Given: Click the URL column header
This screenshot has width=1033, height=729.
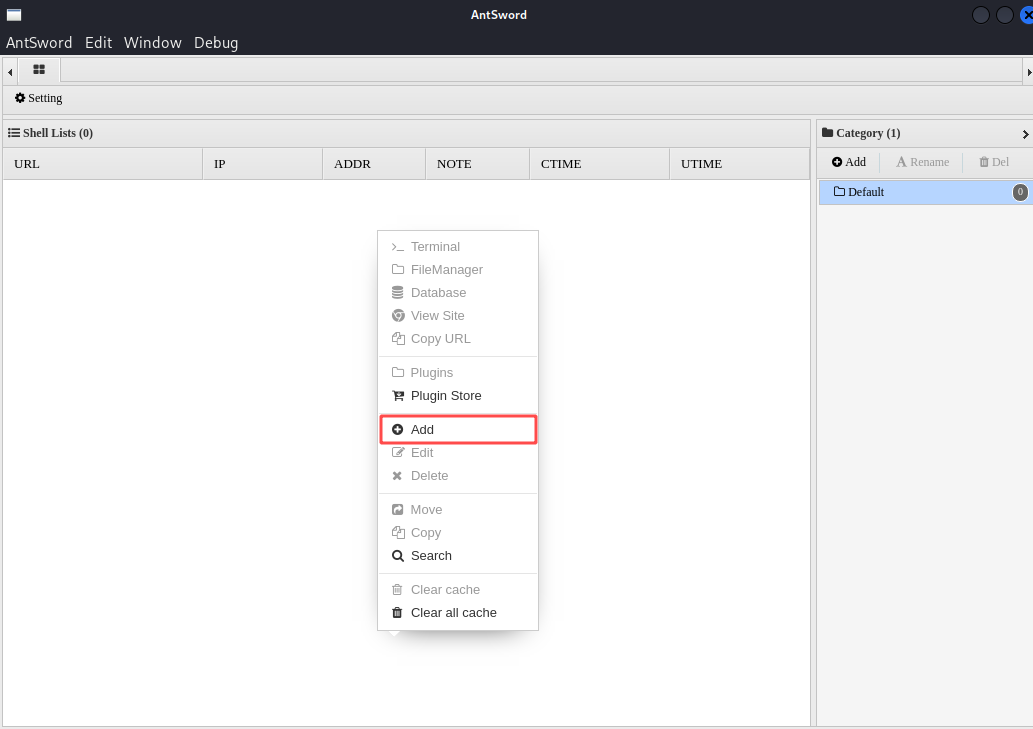Looking at the screenshot, I should click(x=103, y=164).
